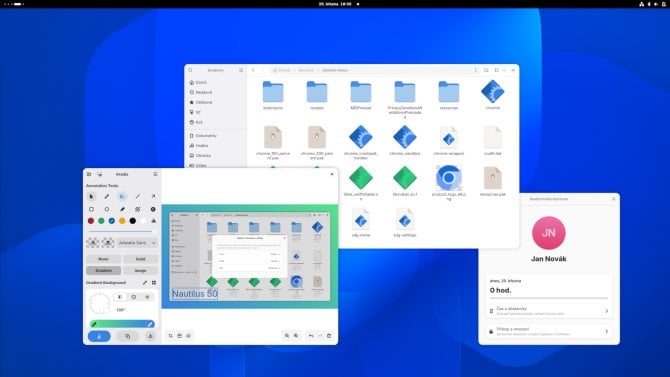This screenshot has height=377, width=670.
Task: Open the custom color picker after the white swatch
Action: [153, 221]
